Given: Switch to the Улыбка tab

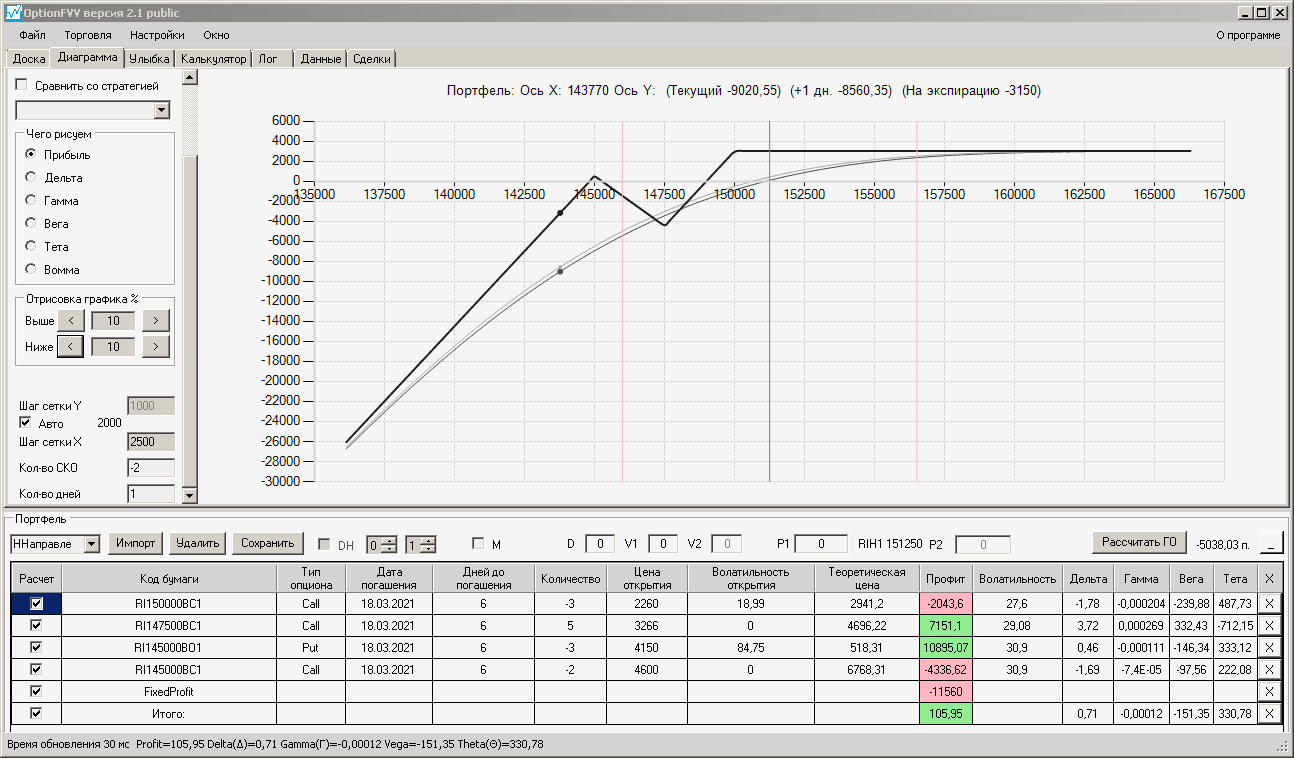Looking at the screenshot, I should [150, 59].
